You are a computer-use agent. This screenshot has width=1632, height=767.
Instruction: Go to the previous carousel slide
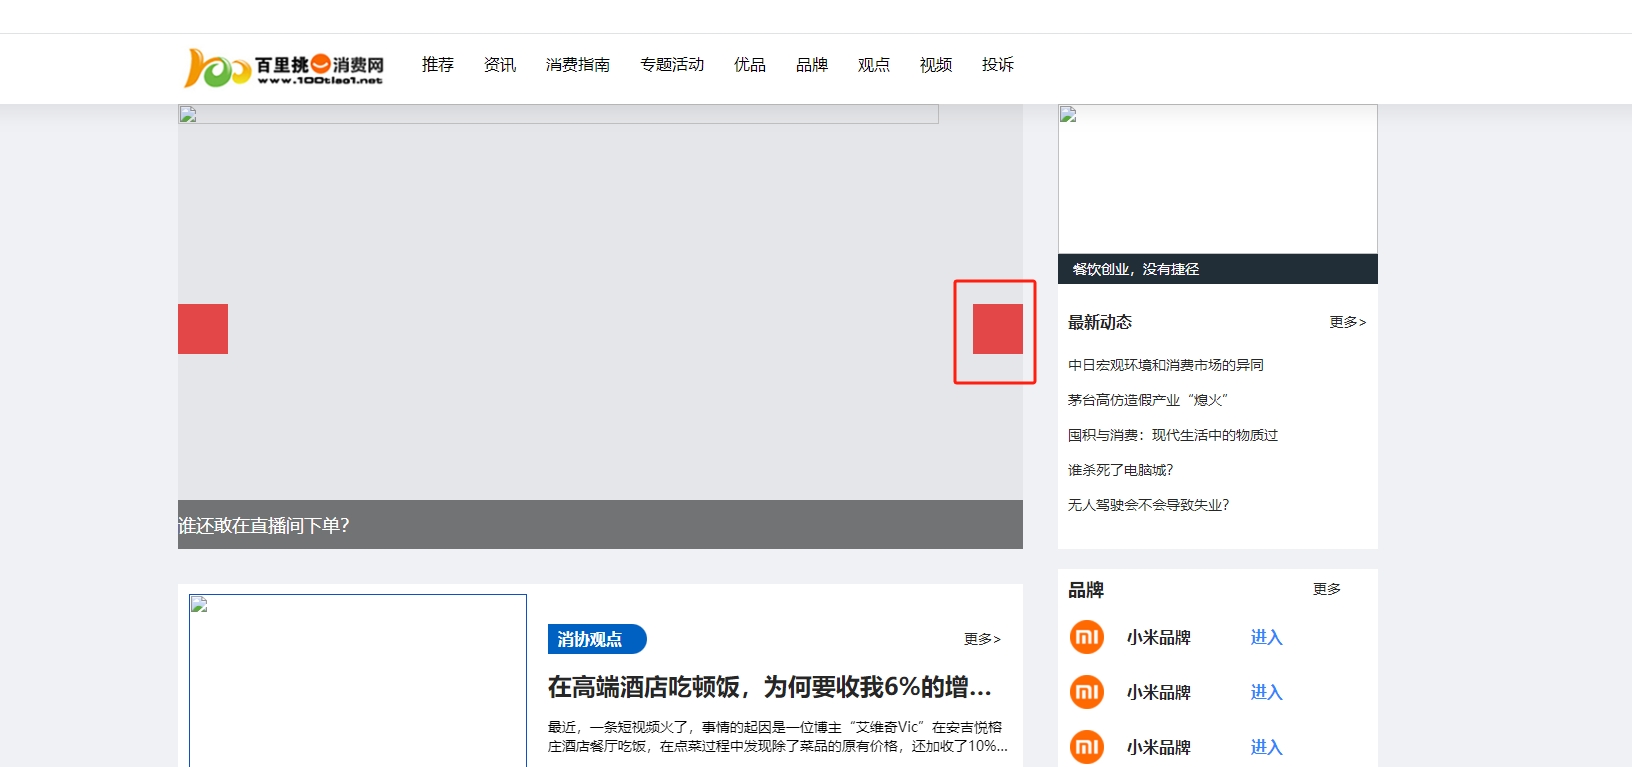click(203, 329)
